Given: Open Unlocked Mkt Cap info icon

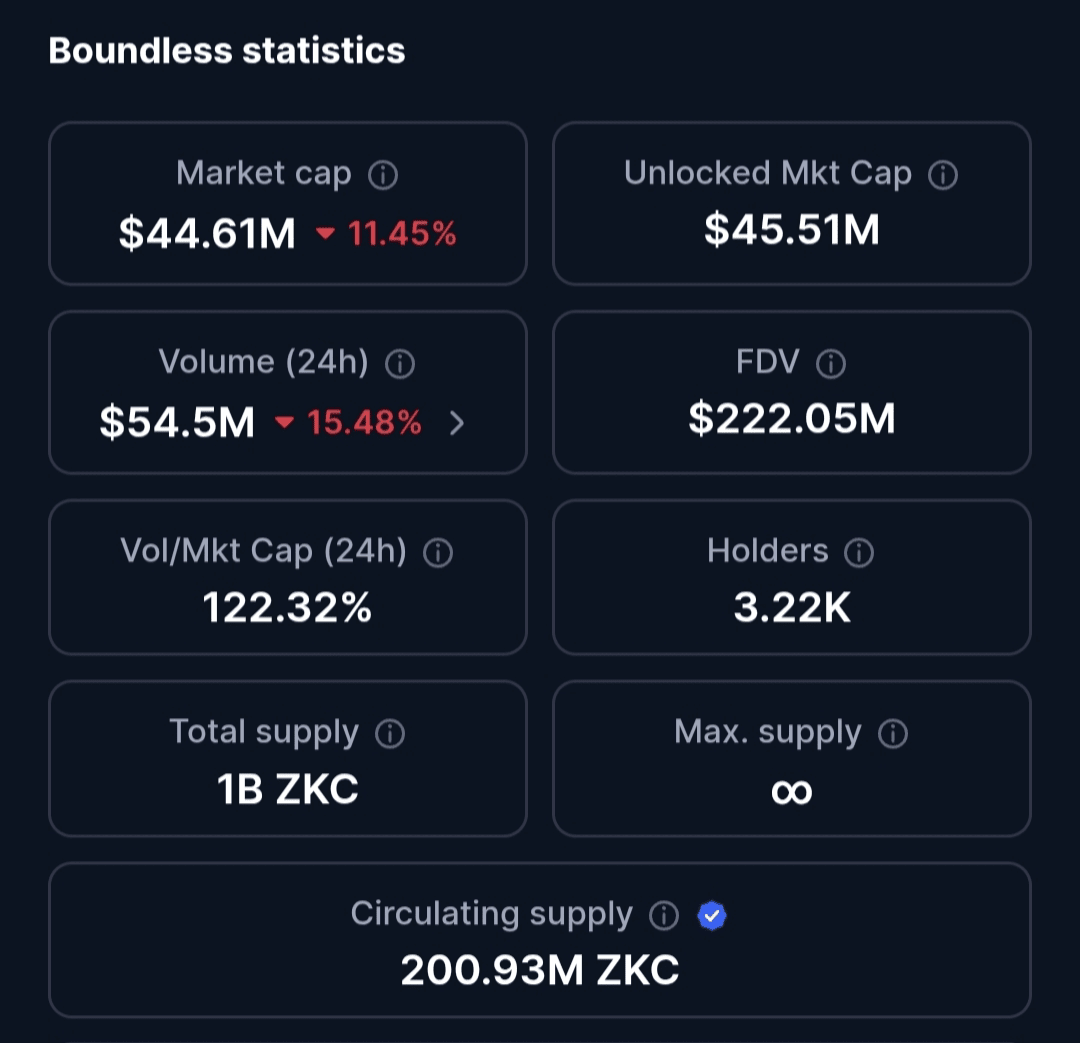Looking at the screenshot, I should tap(942, 175).
